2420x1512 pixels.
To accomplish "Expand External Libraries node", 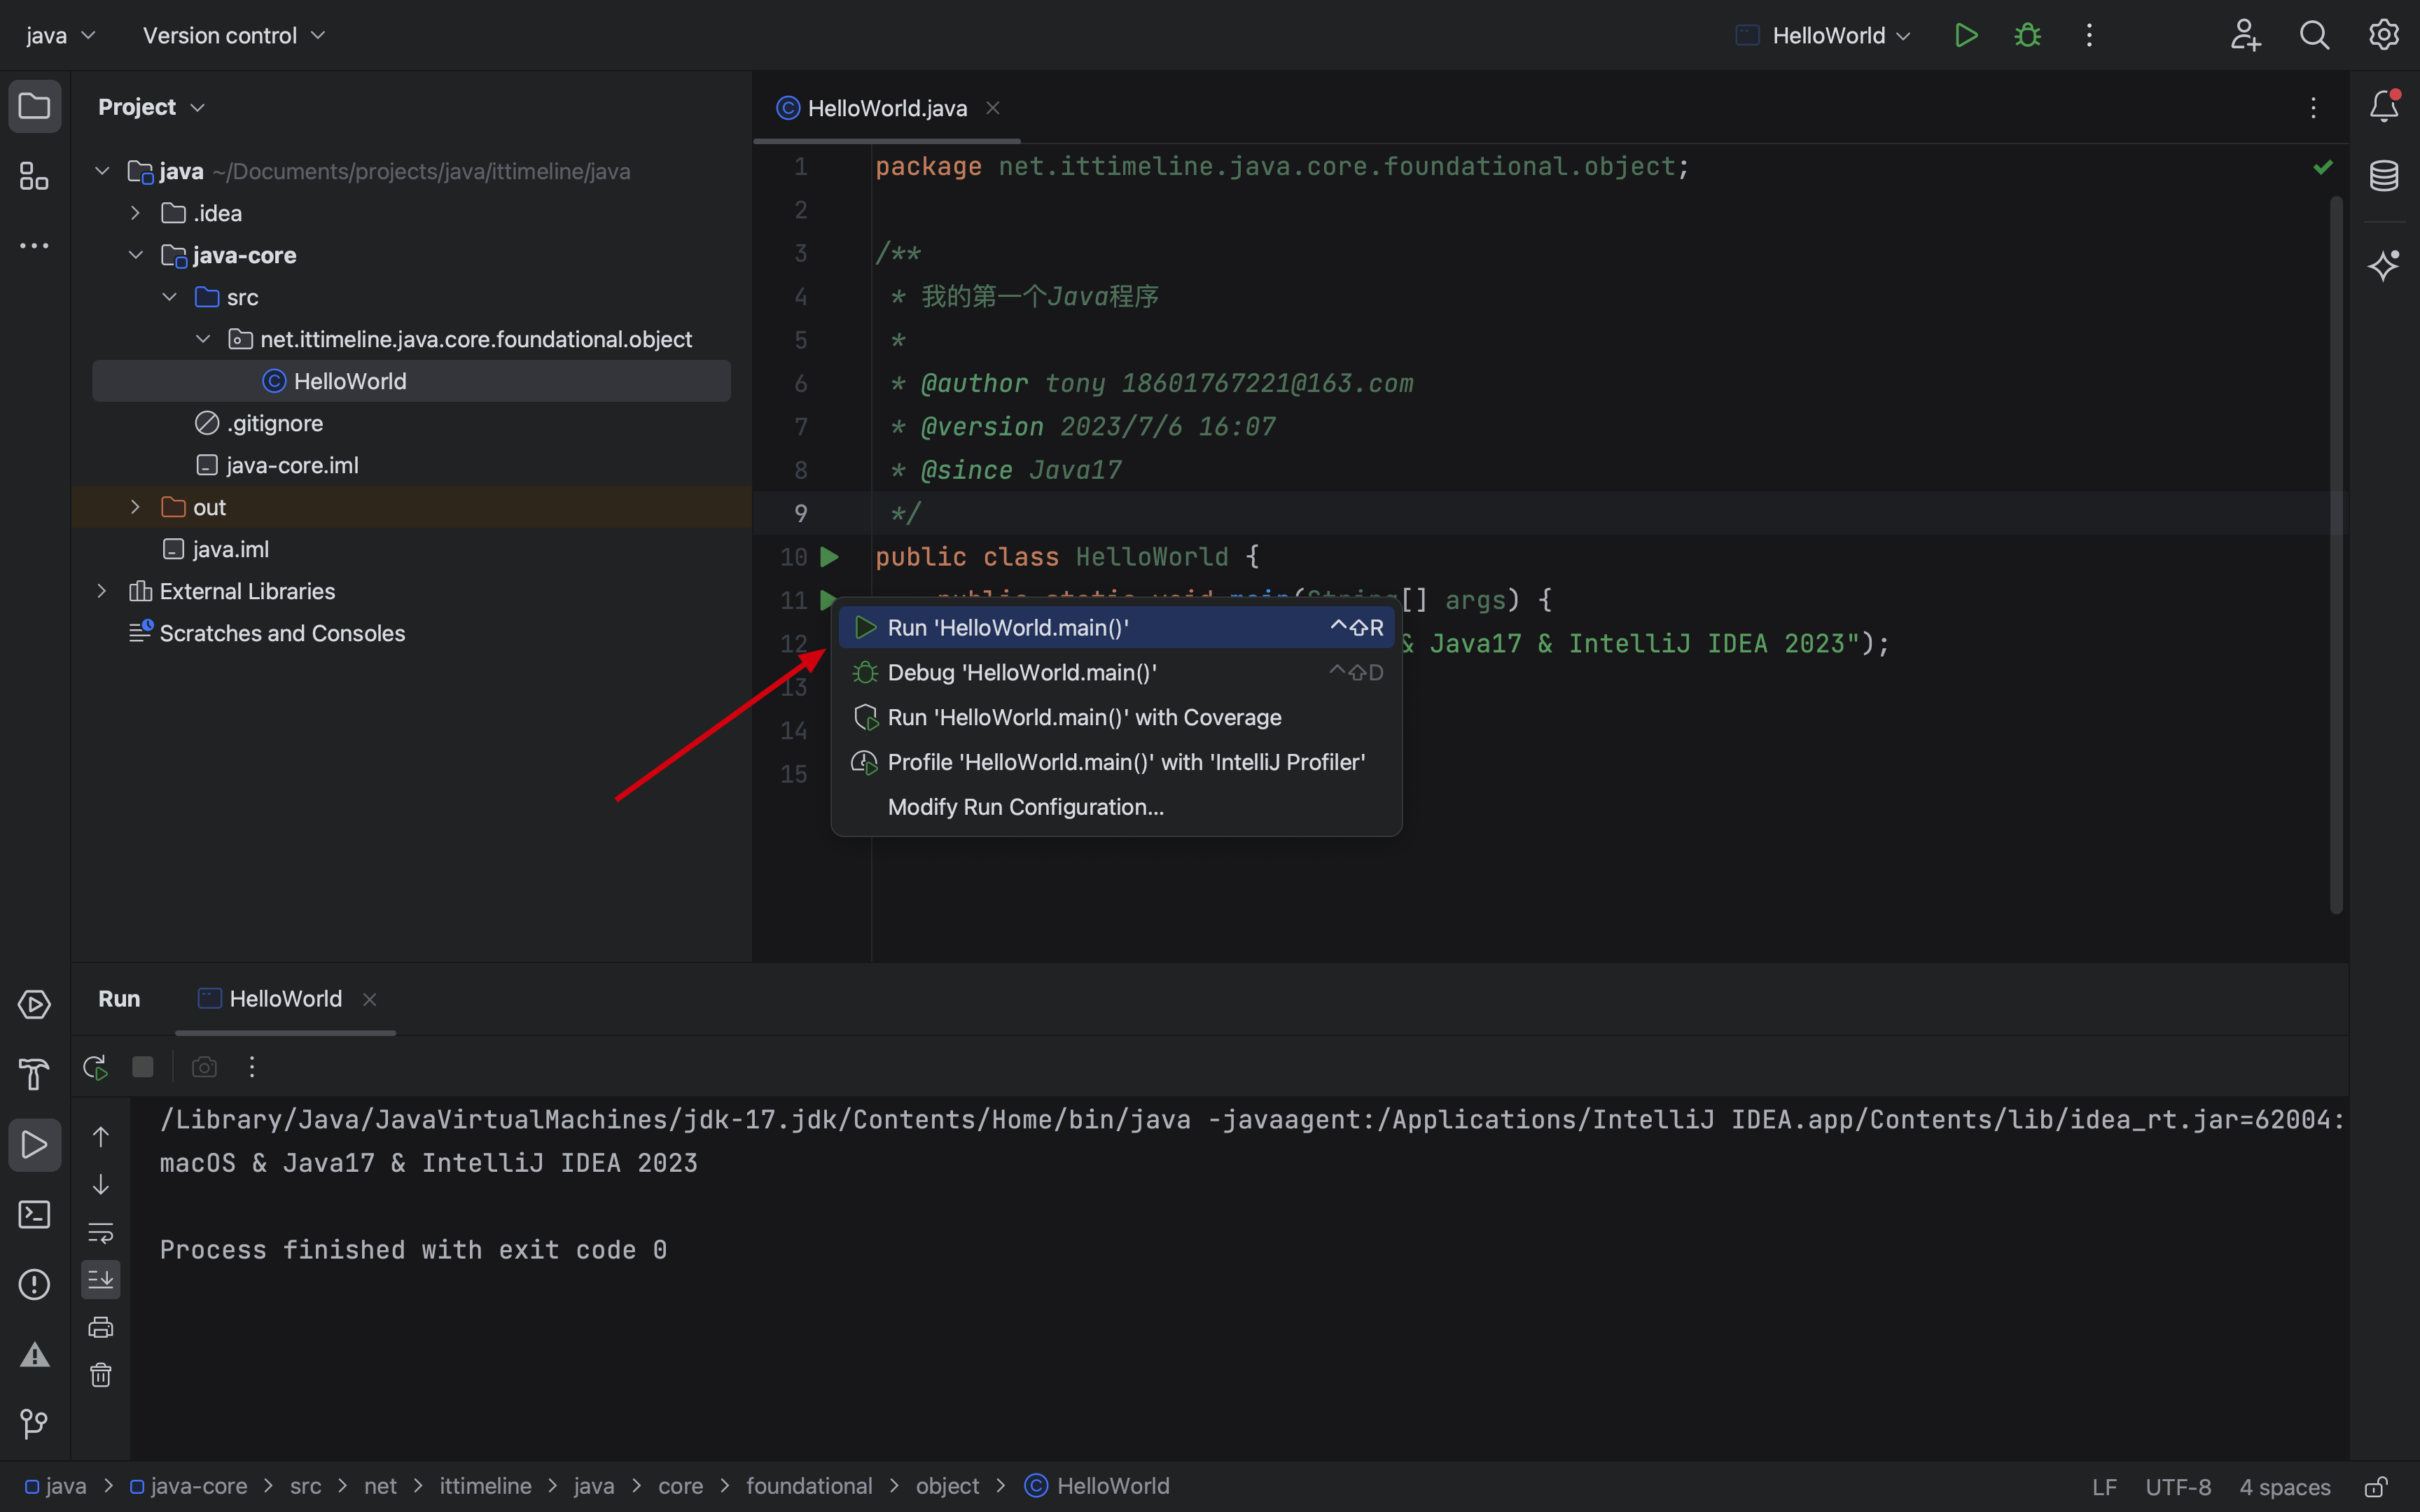I will point(102,591).
